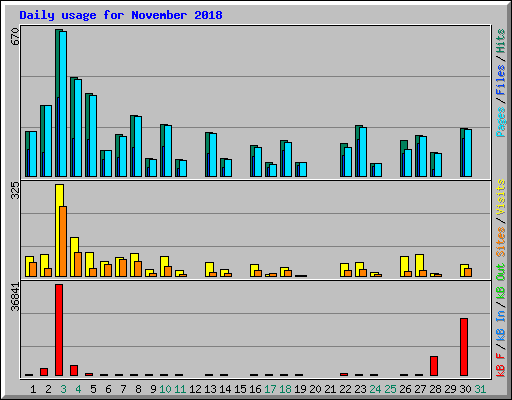This screenshot has width=512, height=400.
Task: Select day label 2 on the x-axis
Action: click(x=48, y=389)
